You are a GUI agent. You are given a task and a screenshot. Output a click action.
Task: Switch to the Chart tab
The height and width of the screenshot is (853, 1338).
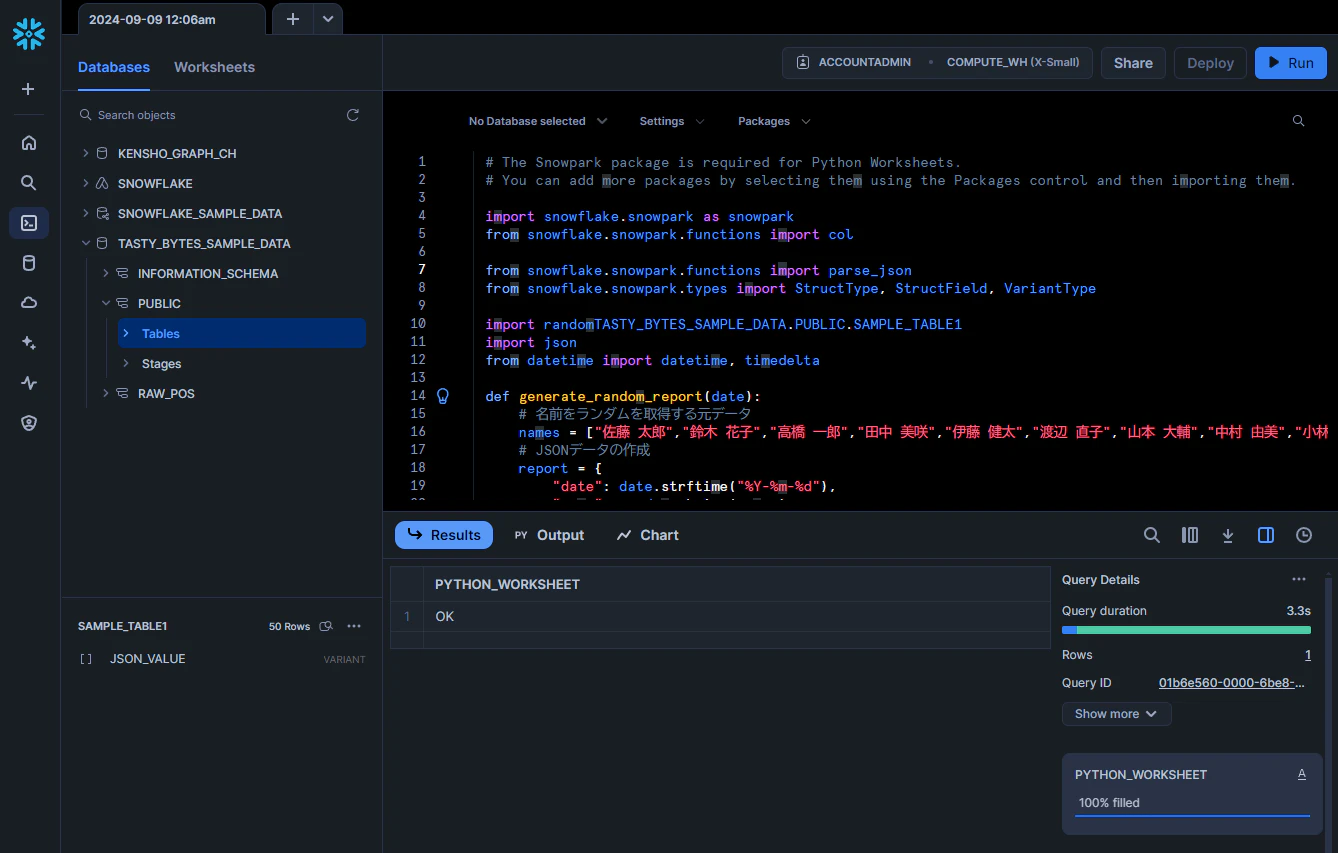pos(647,535)
